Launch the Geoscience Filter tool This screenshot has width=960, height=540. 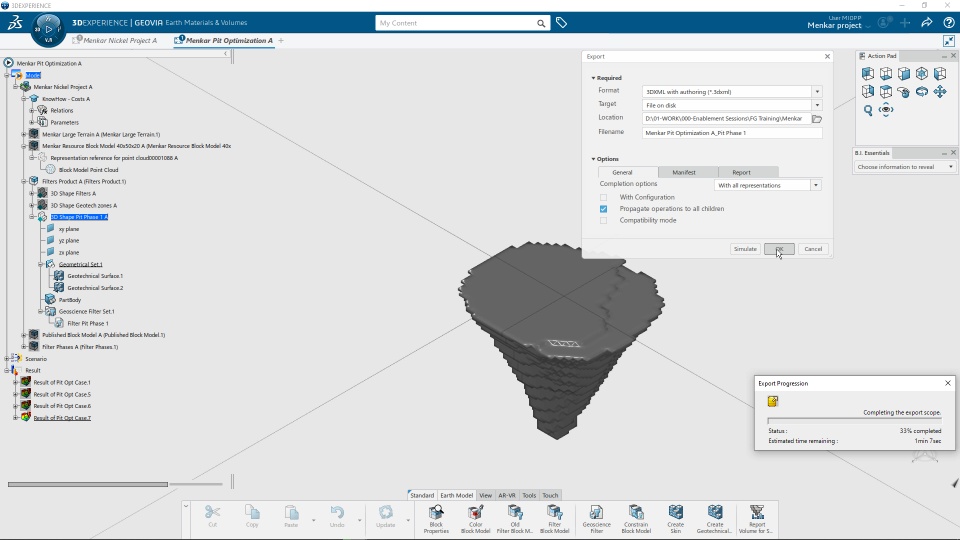pos(596,519)
